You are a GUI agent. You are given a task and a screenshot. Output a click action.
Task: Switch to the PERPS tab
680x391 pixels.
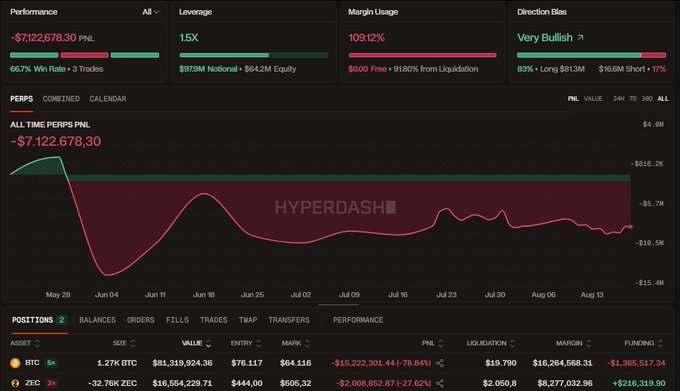21,99
